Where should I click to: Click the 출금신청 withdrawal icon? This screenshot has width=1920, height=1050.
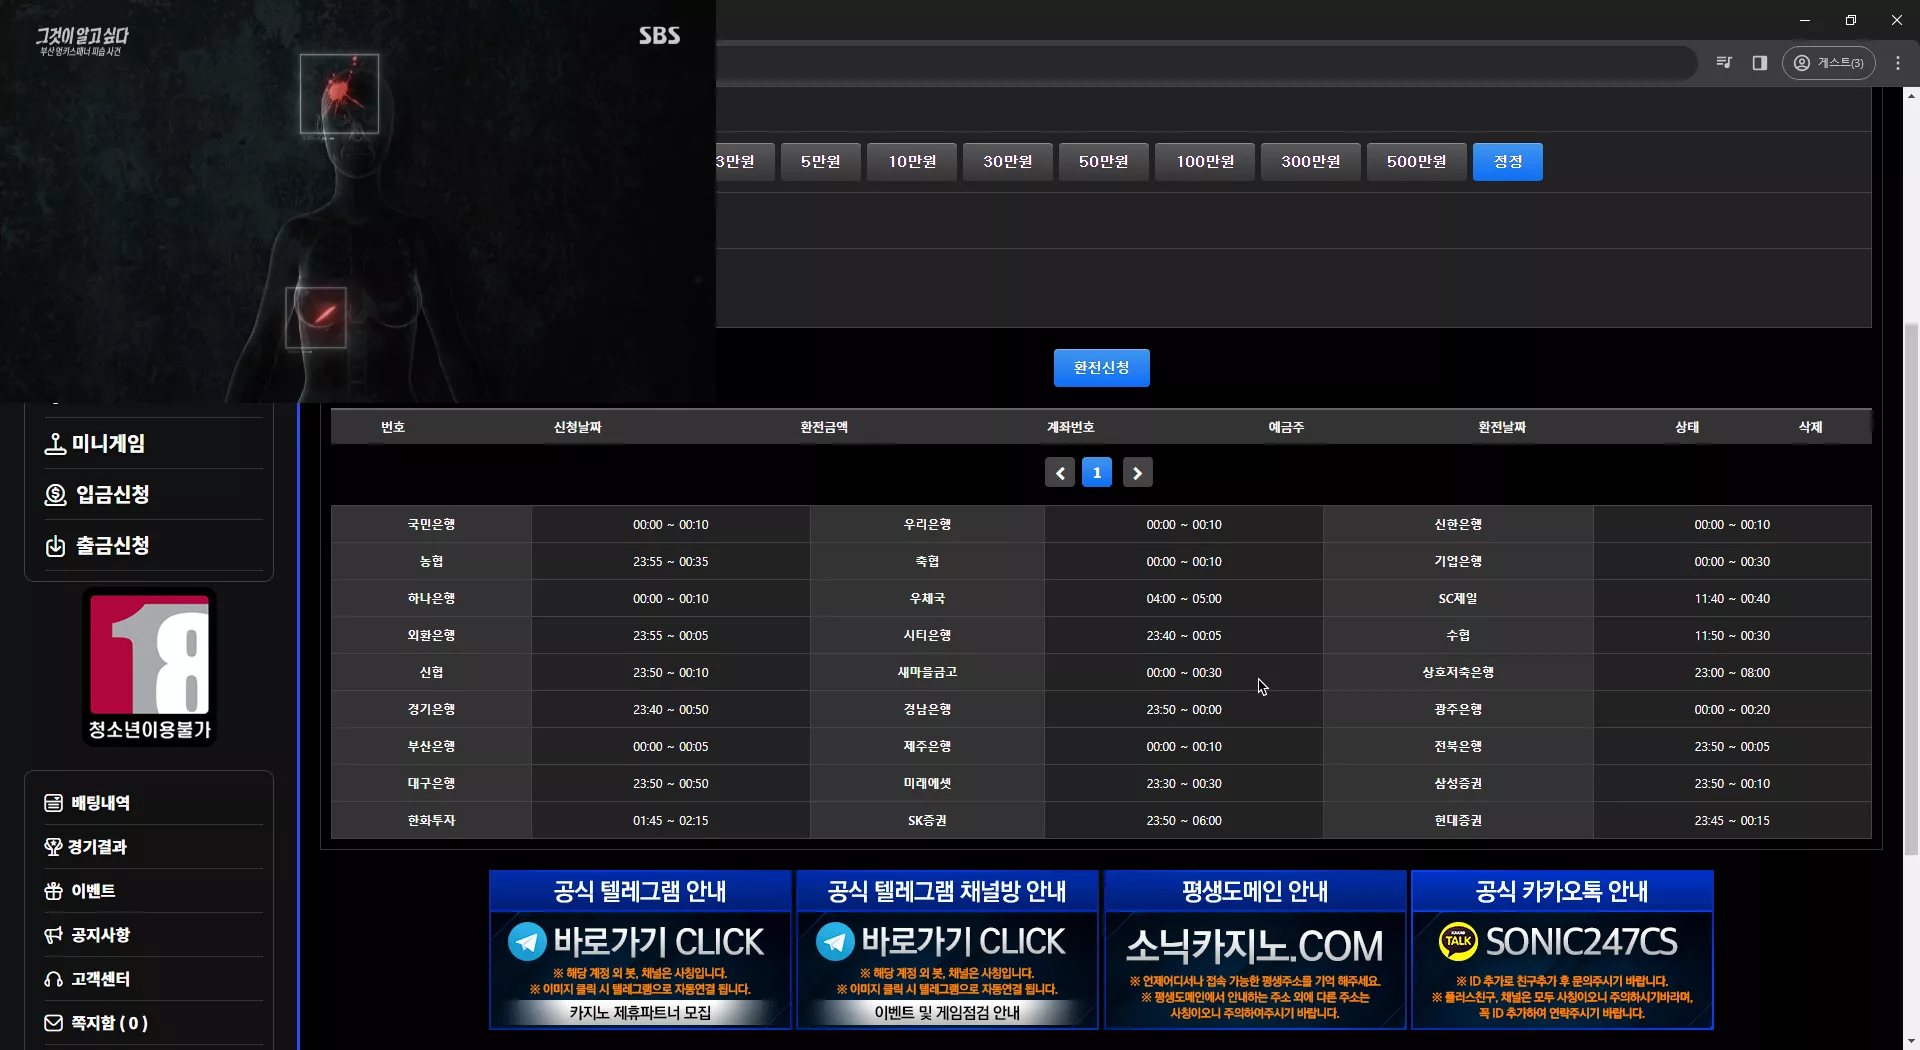click(55, 546)
